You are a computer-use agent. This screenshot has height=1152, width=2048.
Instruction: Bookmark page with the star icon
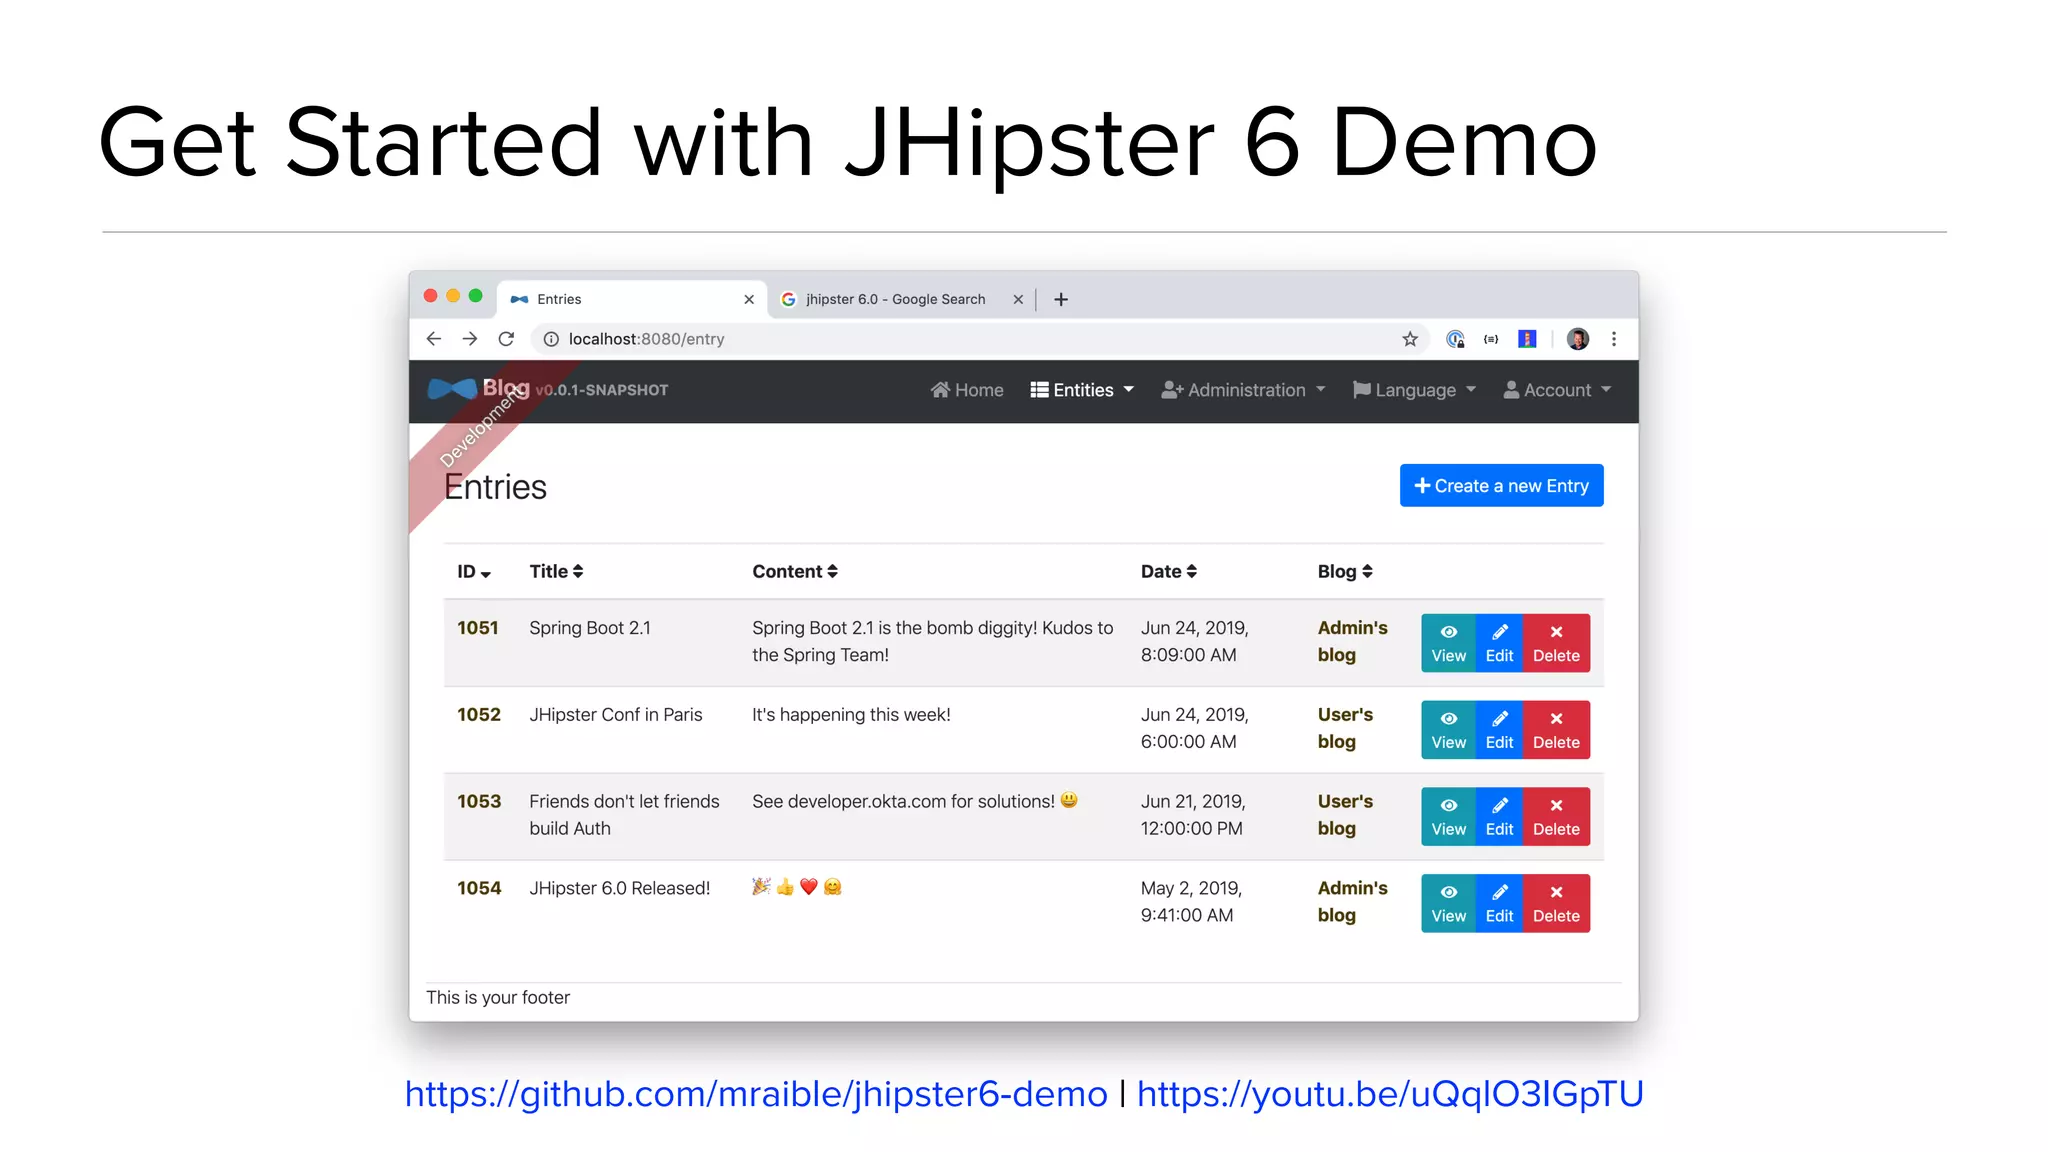tap(1410, 339)
